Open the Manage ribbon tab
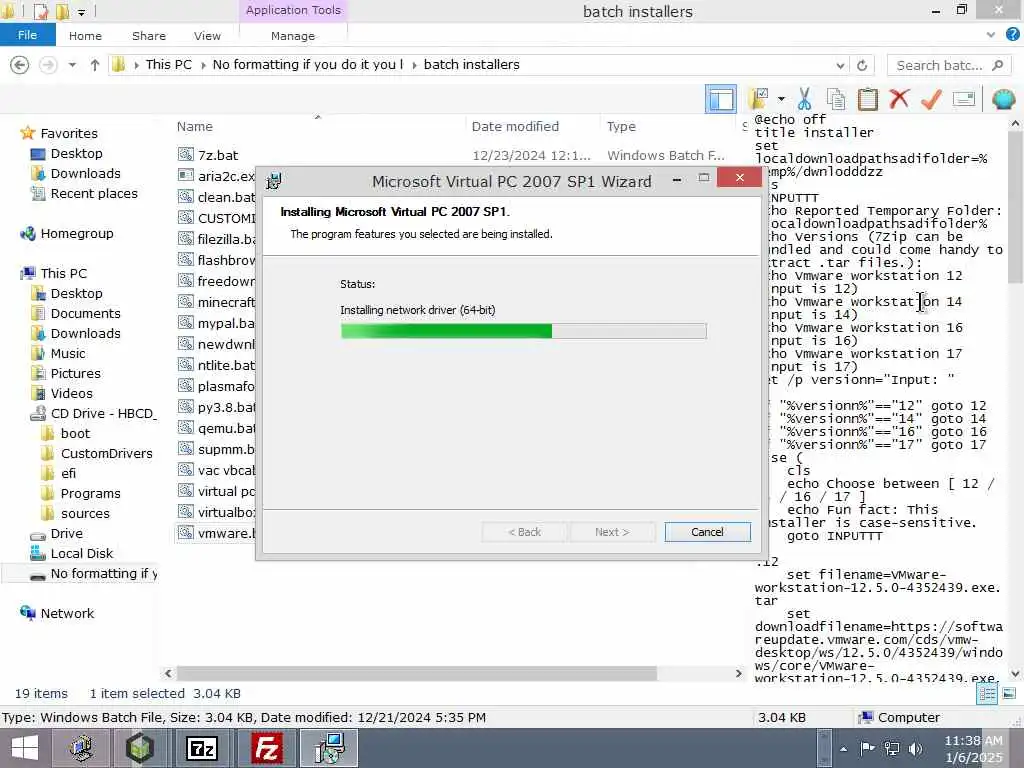 click(293, 36)
